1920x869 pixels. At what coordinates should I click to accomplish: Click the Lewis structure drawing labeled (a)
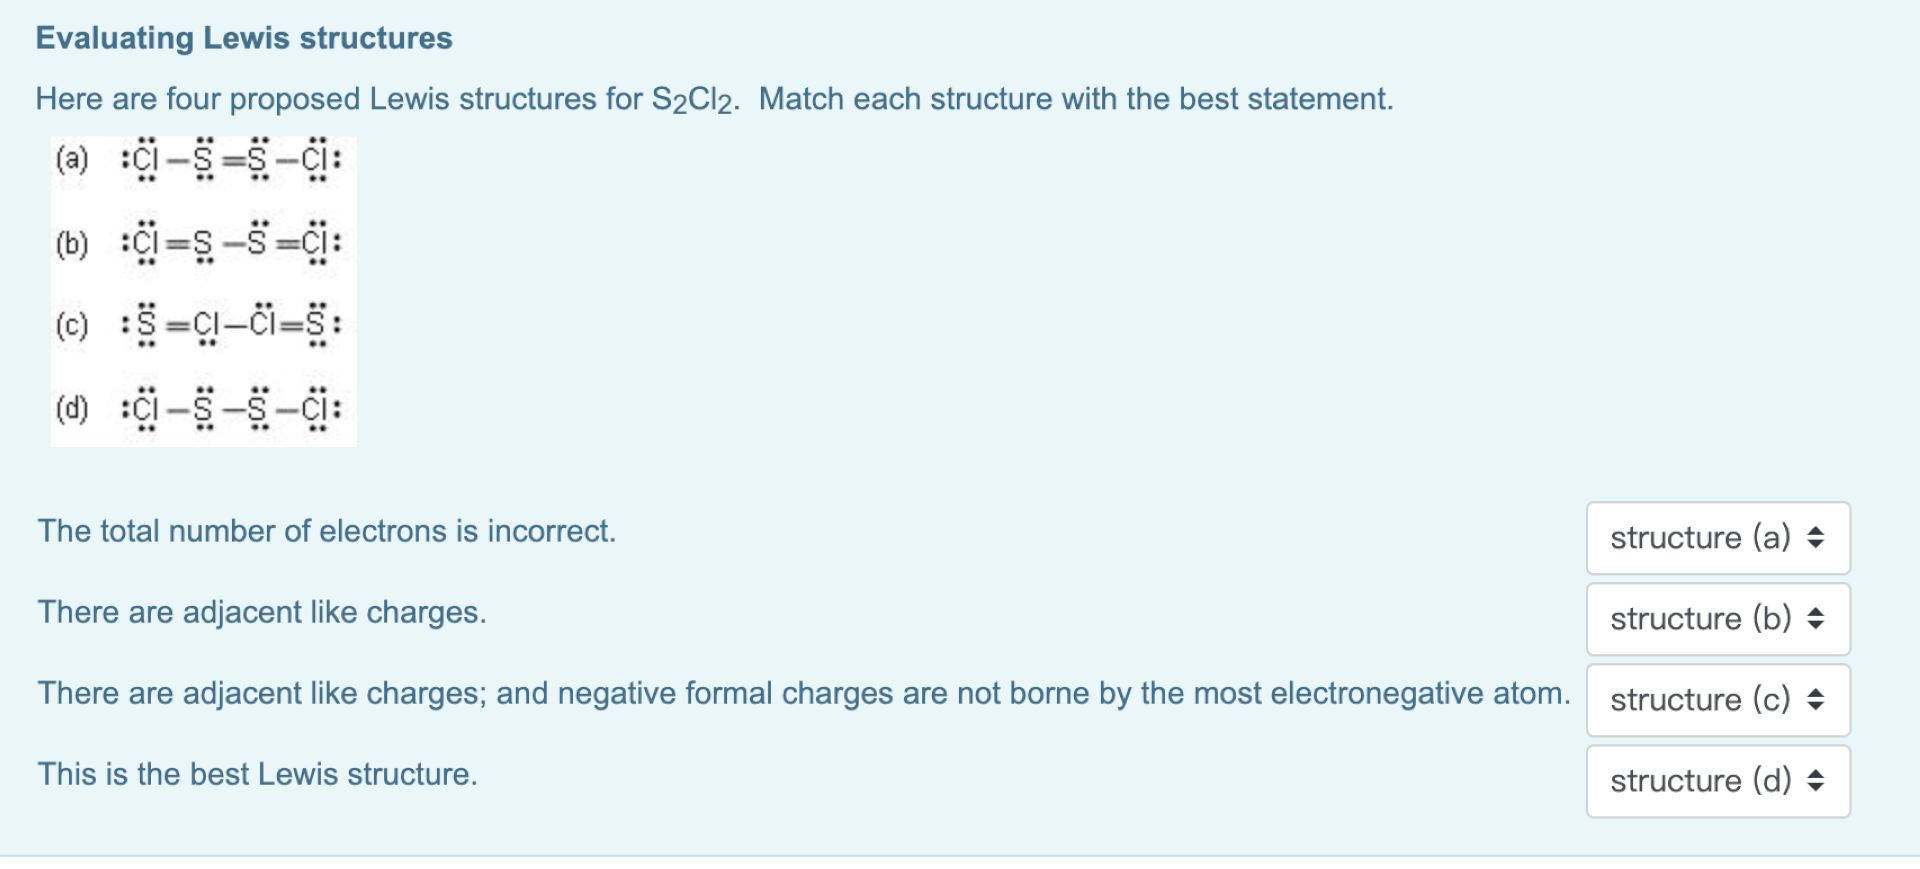[x=231, y=160]
